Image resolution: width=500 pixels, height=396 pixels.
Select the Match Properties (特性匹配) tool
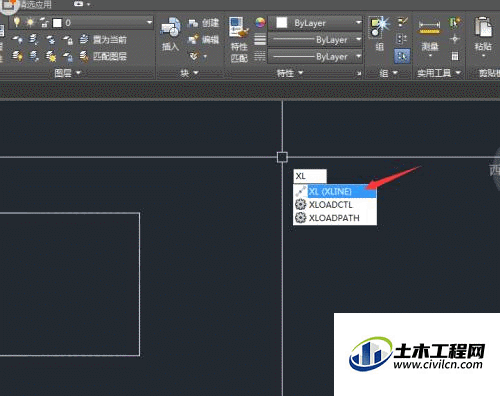pos(239,40)
